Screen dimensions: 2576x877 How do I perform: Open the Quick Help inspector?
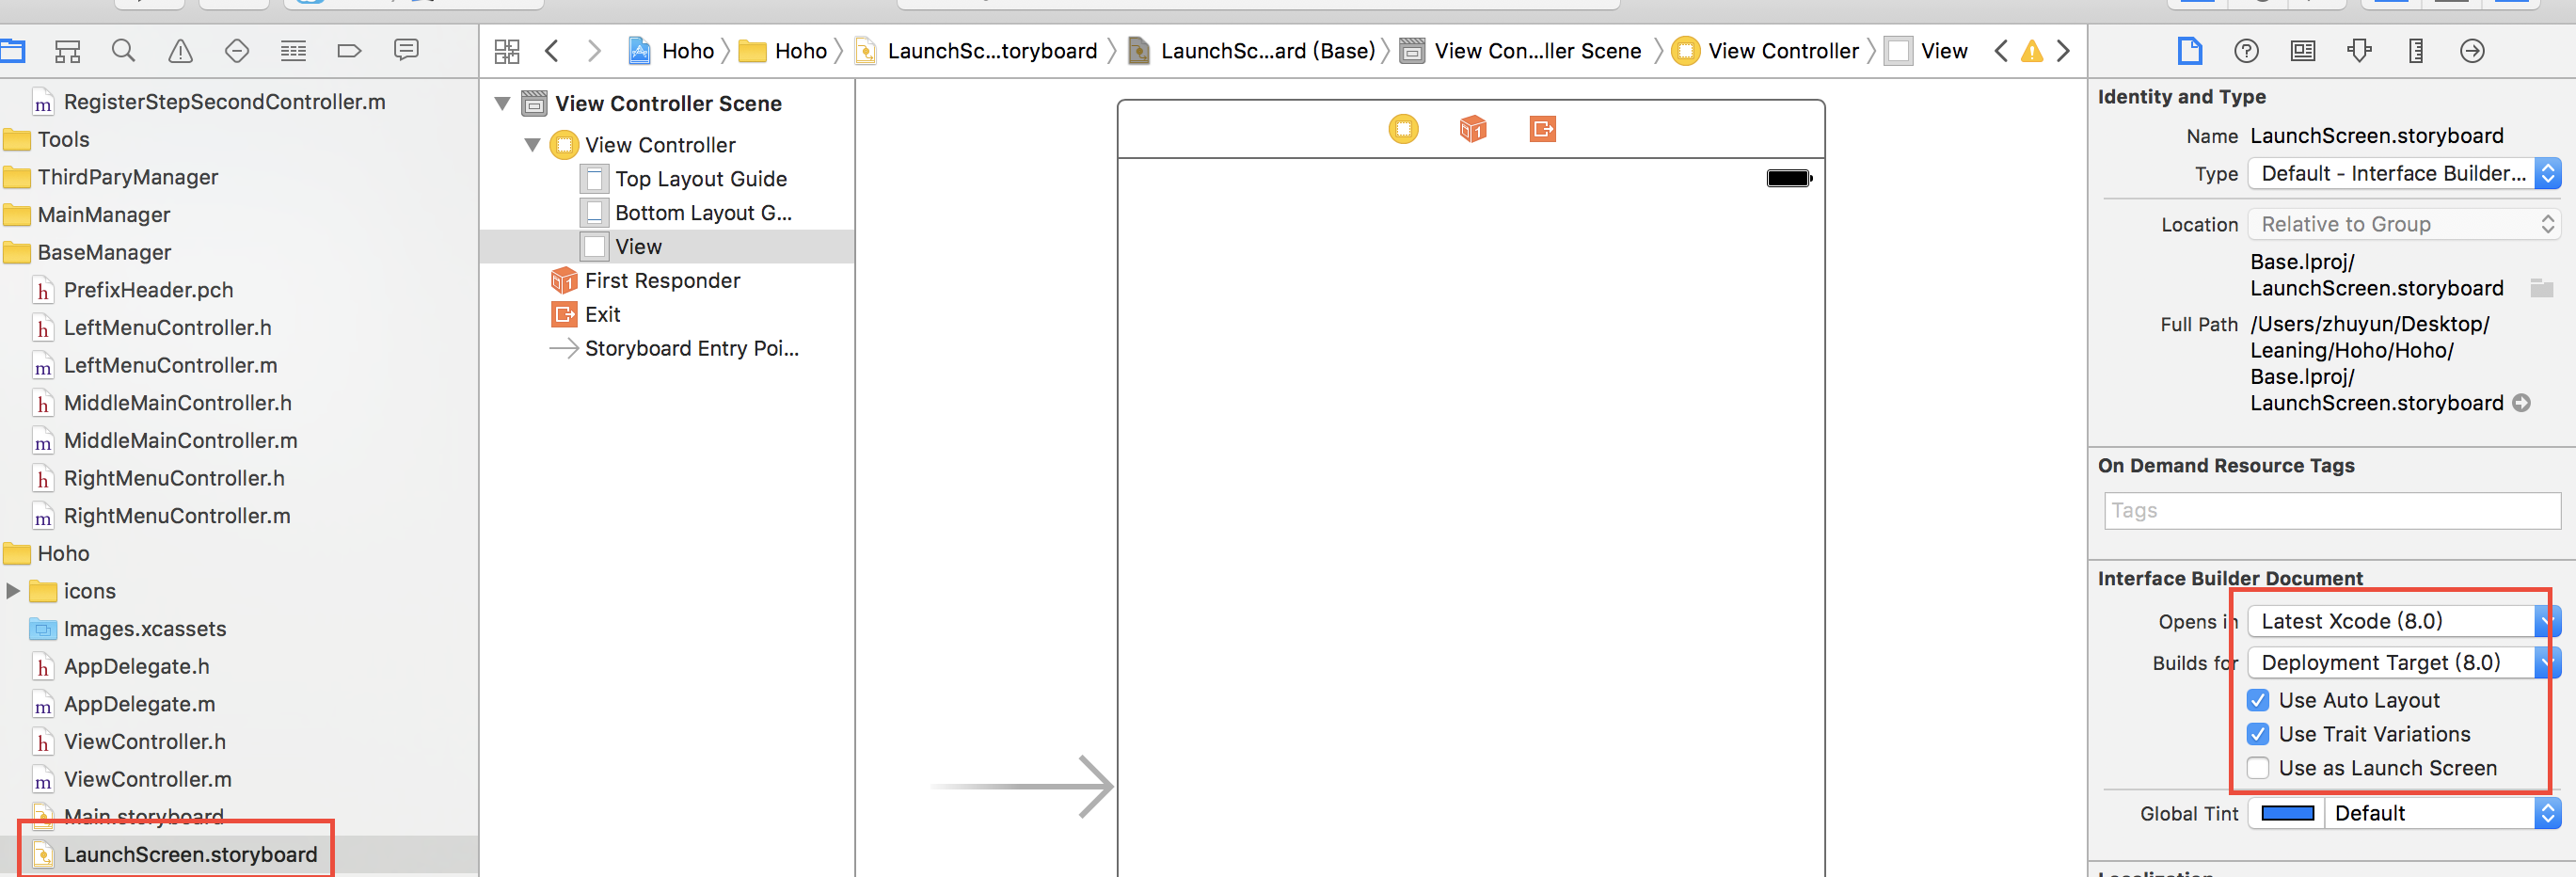pyautogui.click(x=2246, y=50)
